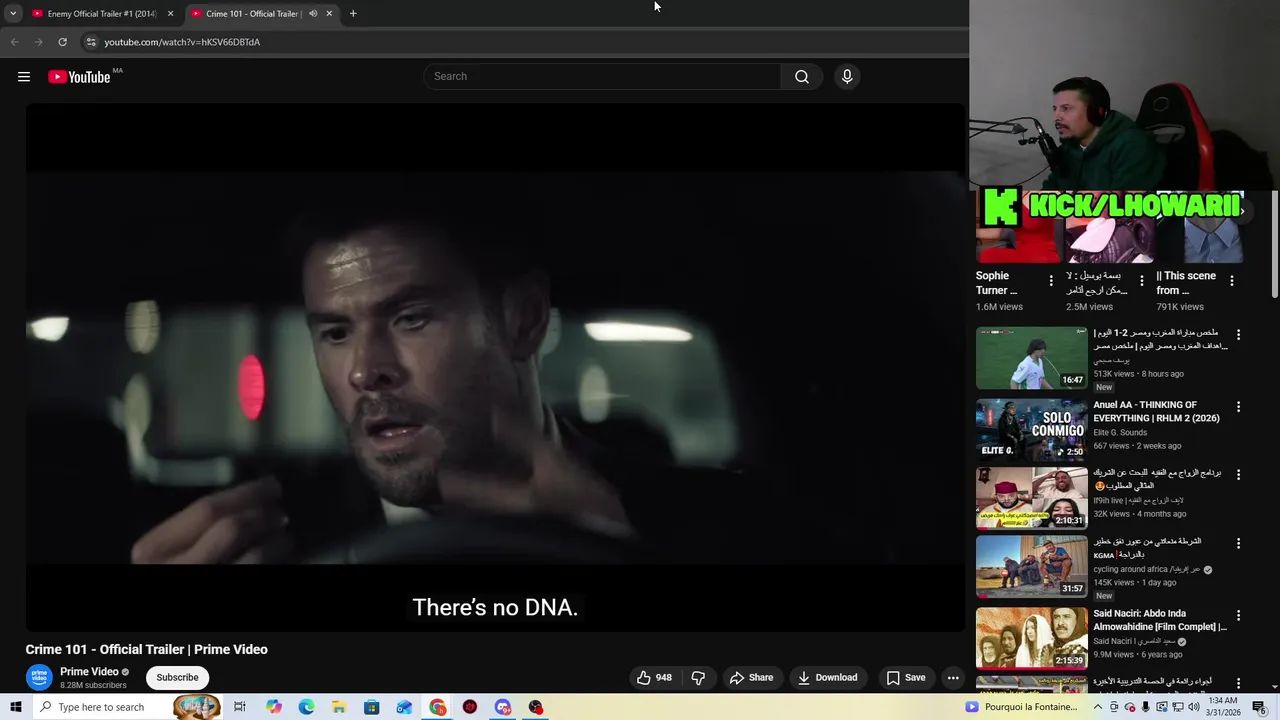Open options for the 2:10:31 video
Screen dimensions: 1280x720
[x=1239, y=475]
